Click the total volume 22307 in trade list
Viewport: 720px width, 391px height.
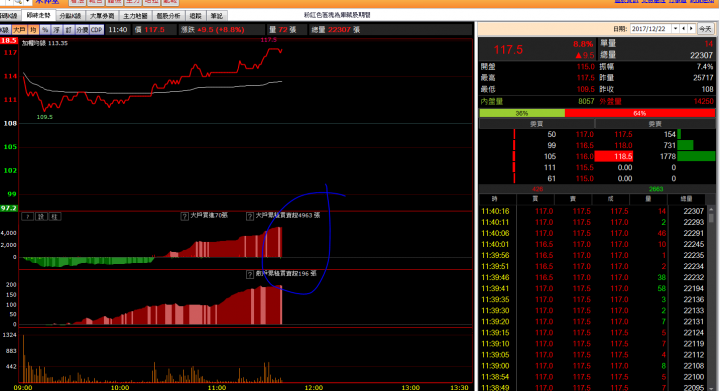[x=693, y=211]
